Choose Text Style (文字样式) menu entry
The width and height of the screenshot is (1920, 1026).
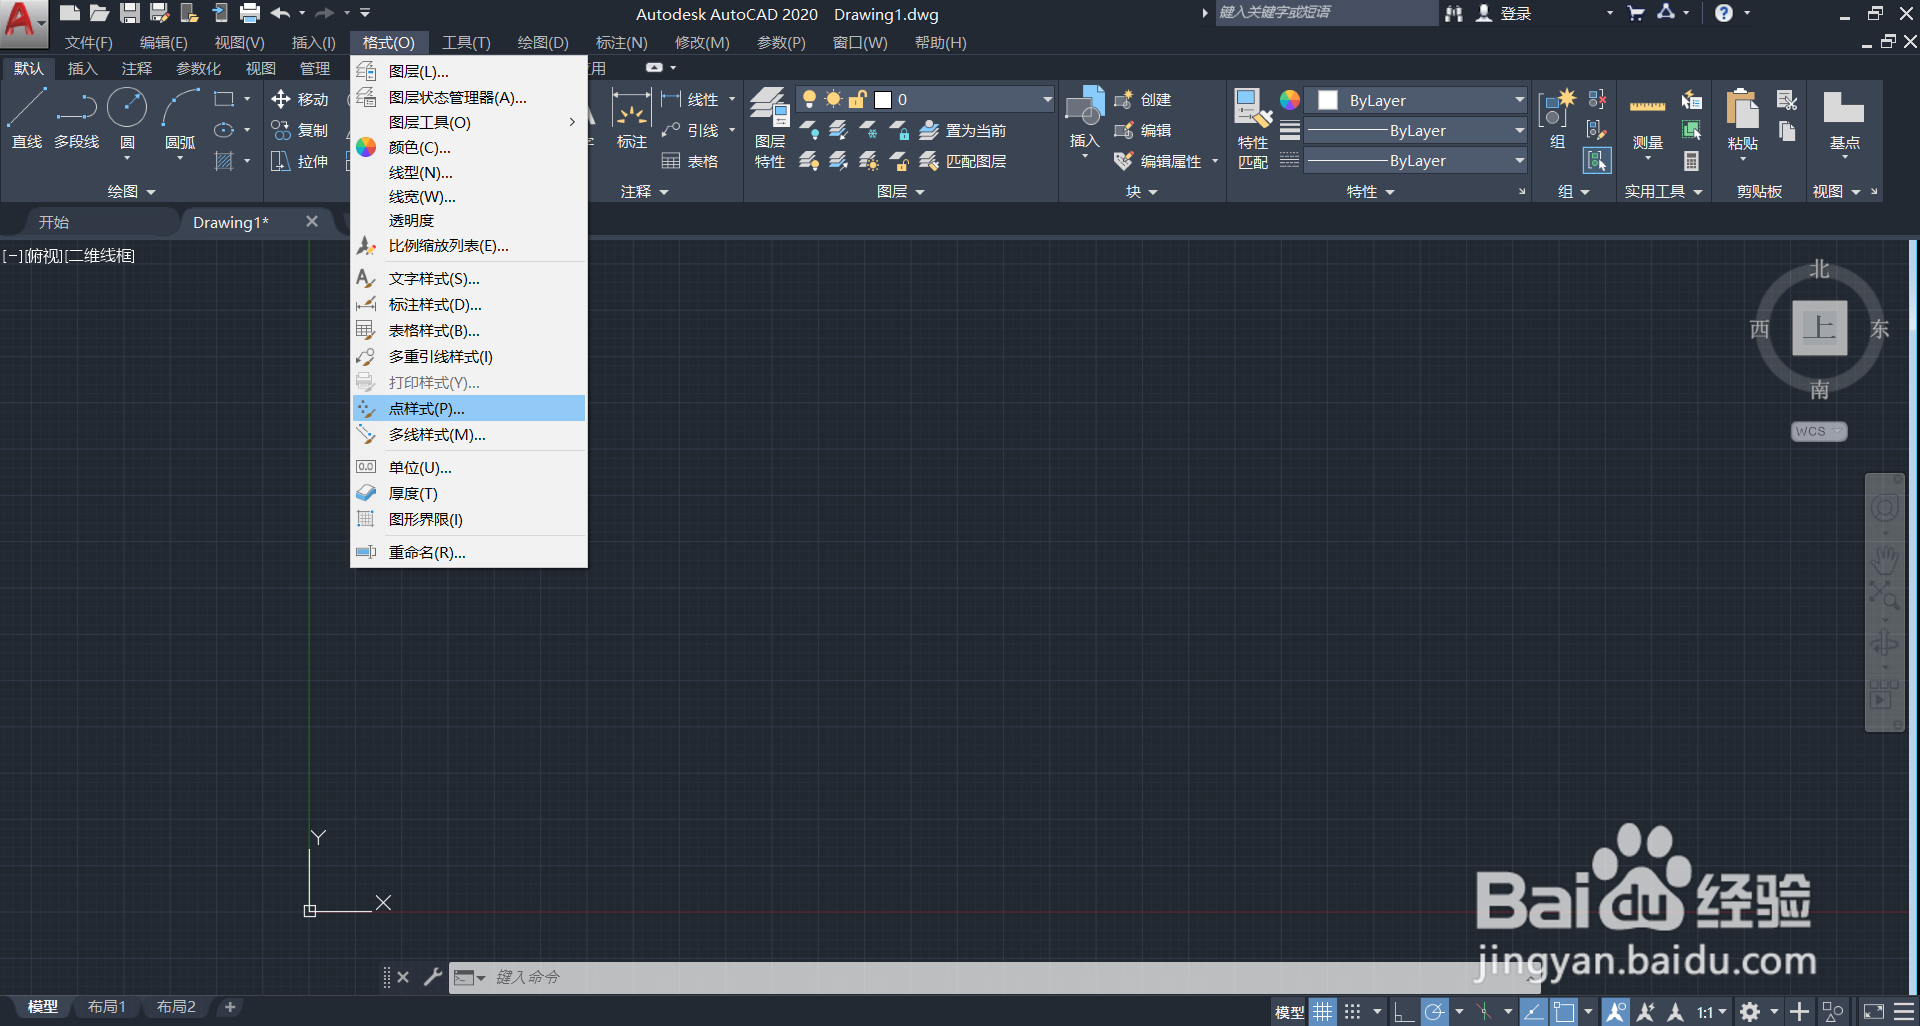coord(468,278)
